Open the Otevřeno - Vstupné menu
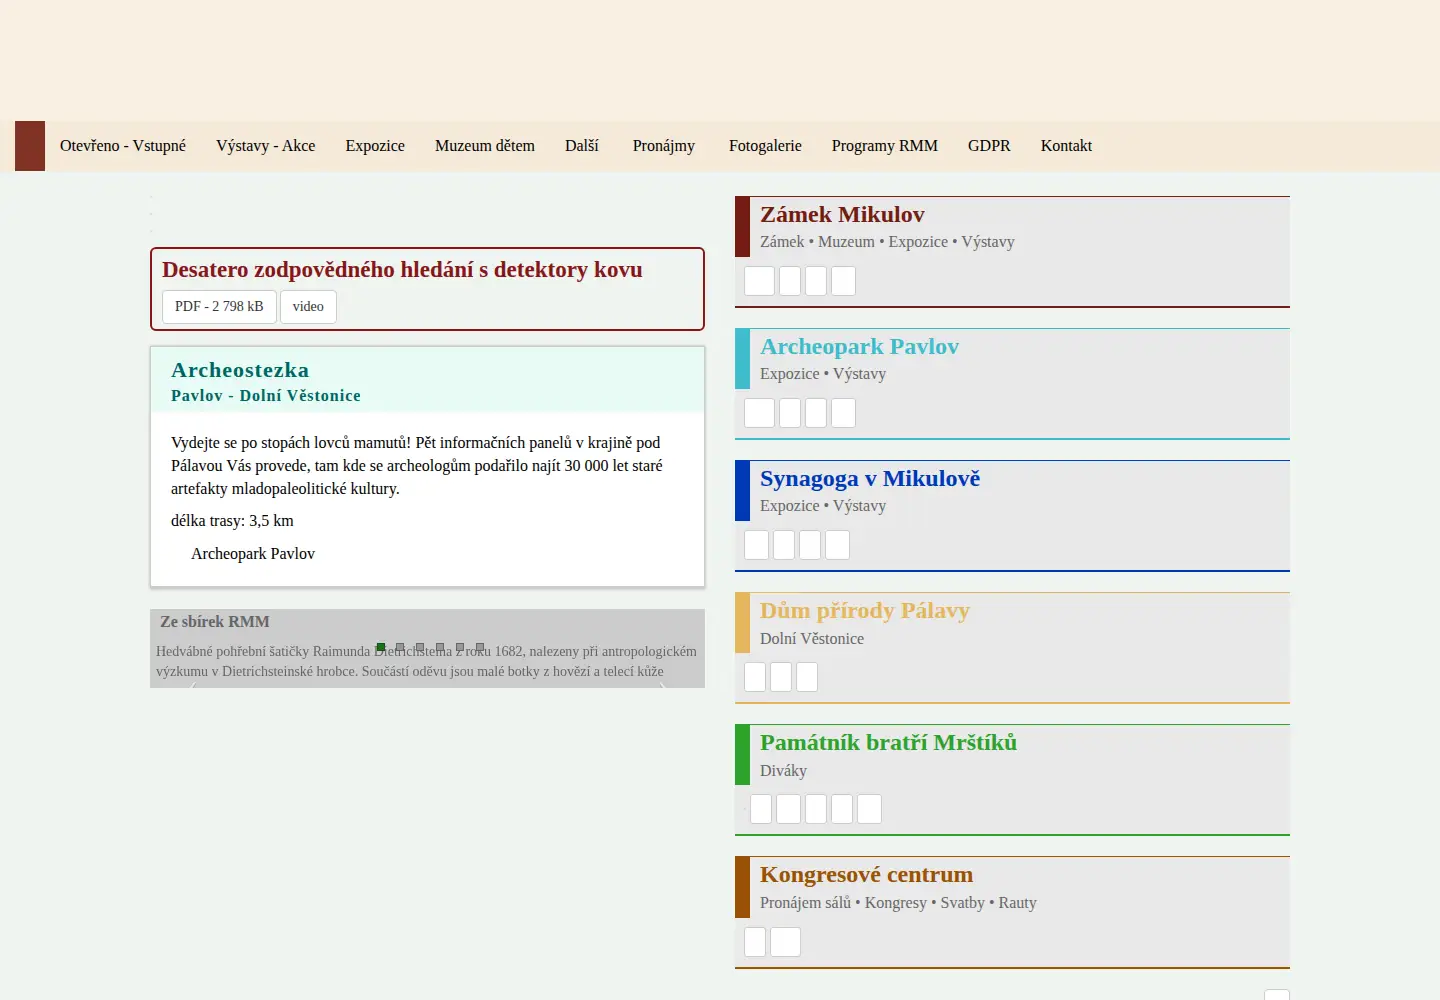 123,146
